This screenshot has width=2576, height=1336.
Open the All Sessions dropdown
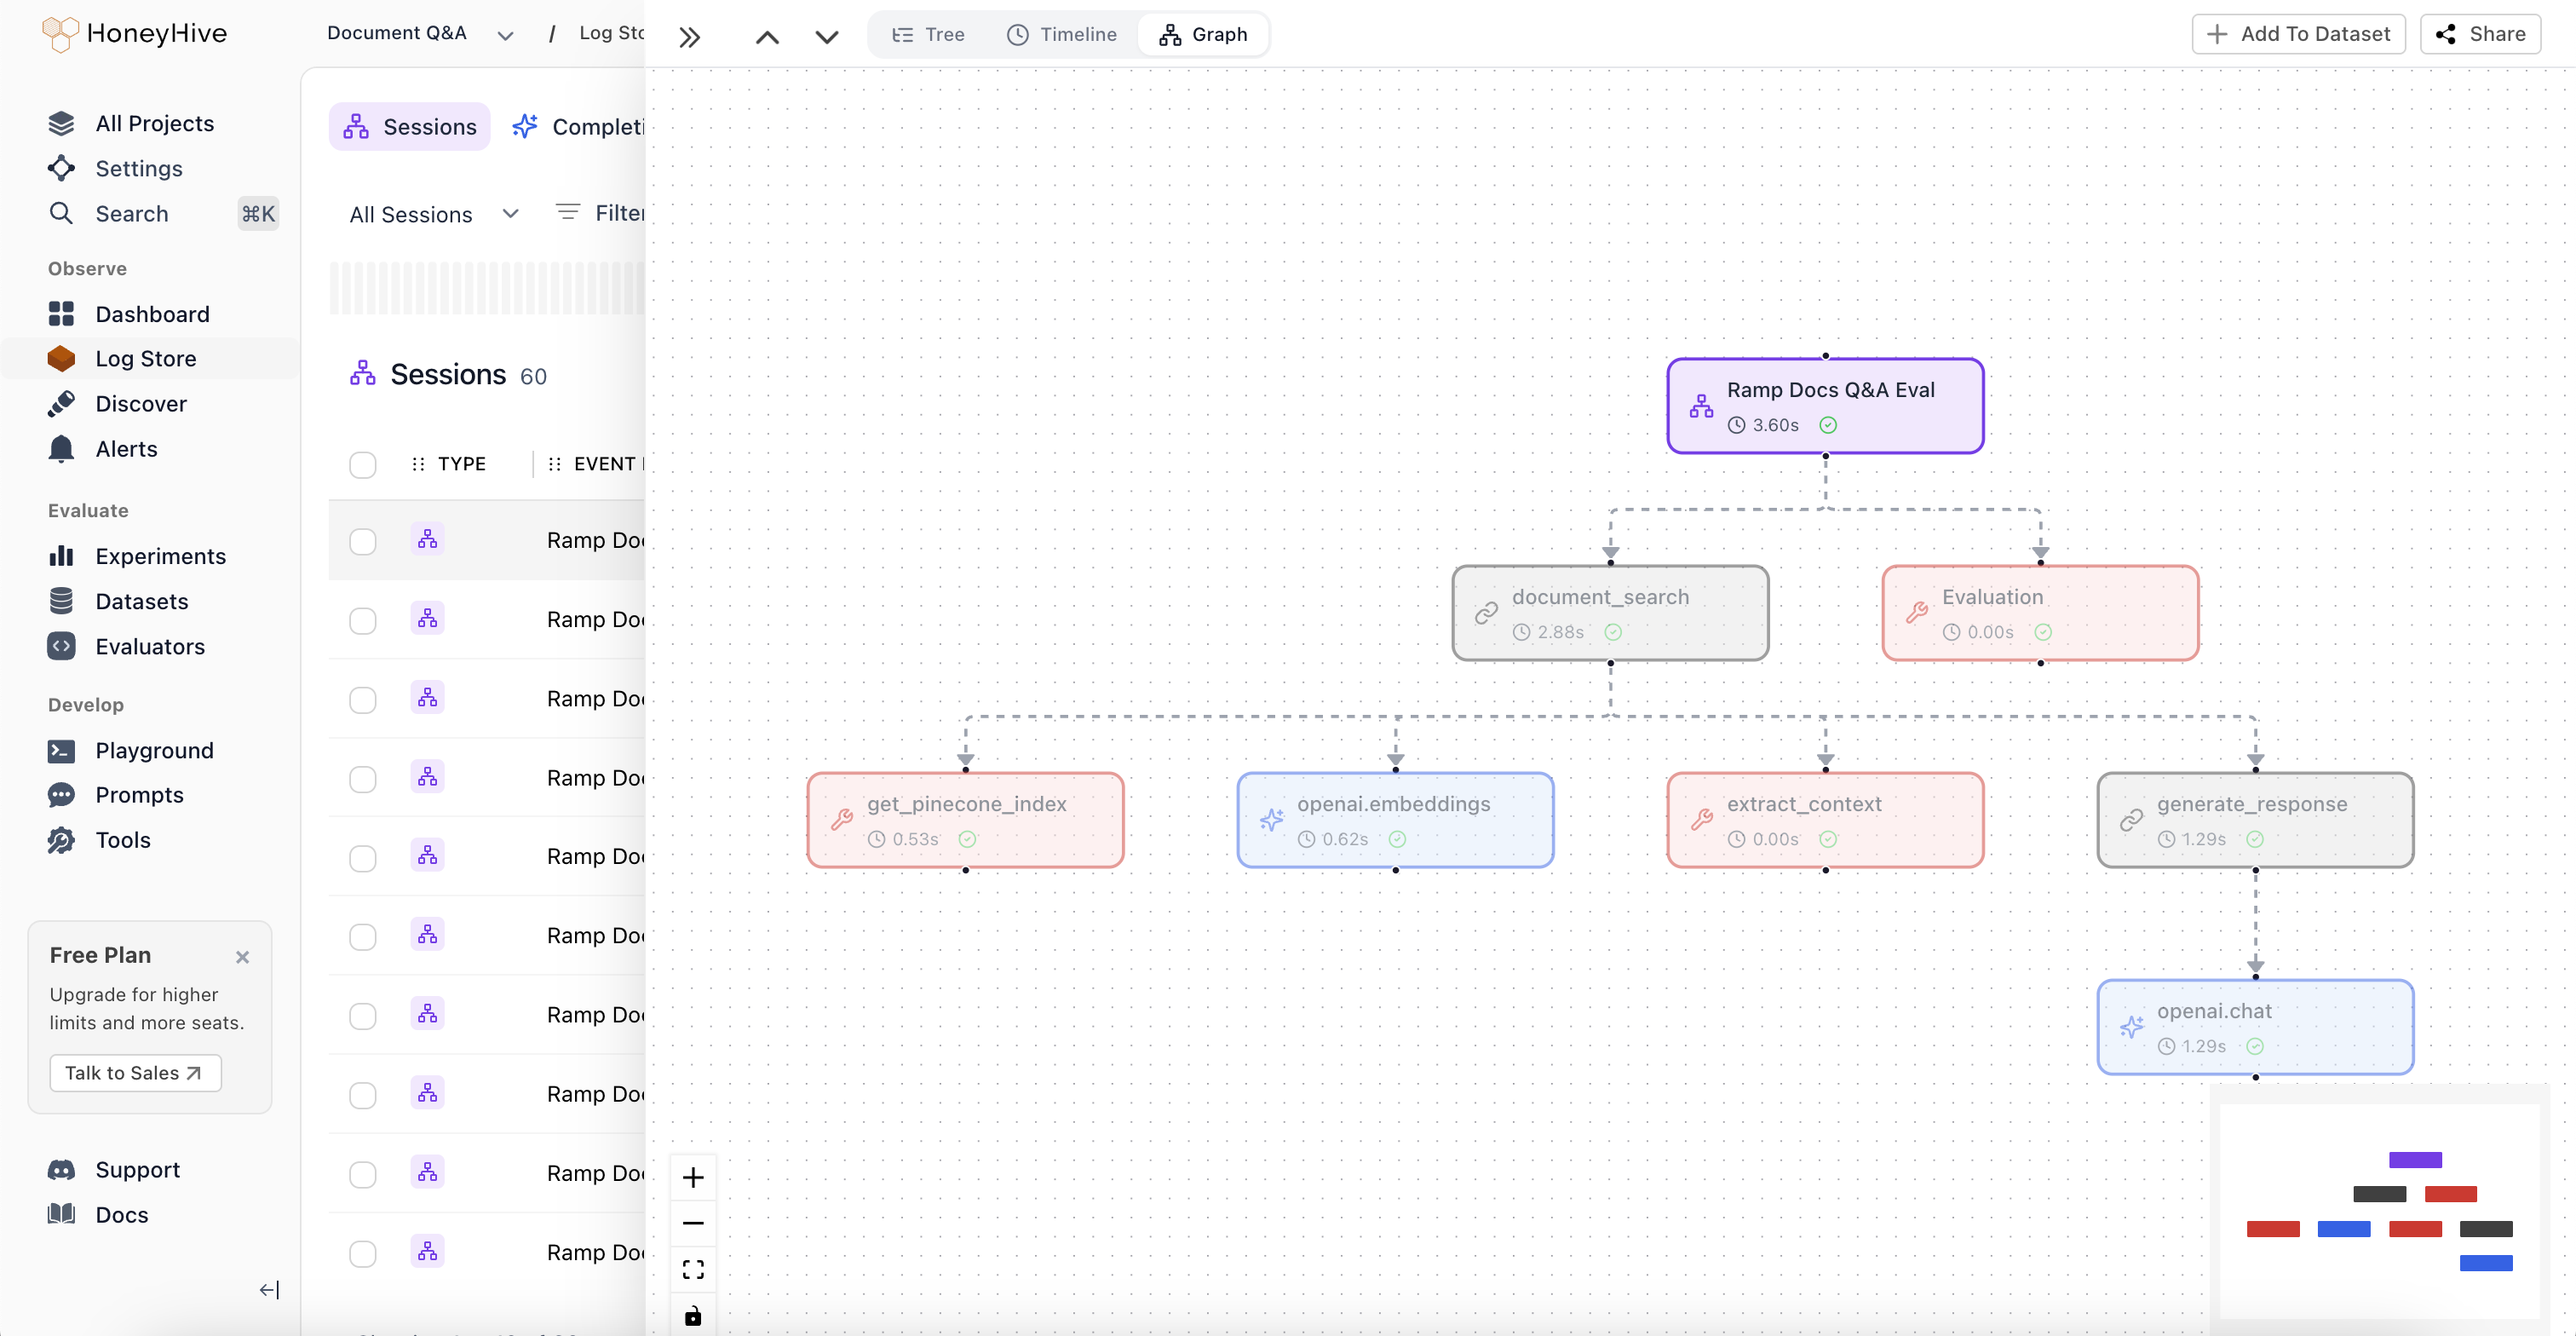pos(434,214)
